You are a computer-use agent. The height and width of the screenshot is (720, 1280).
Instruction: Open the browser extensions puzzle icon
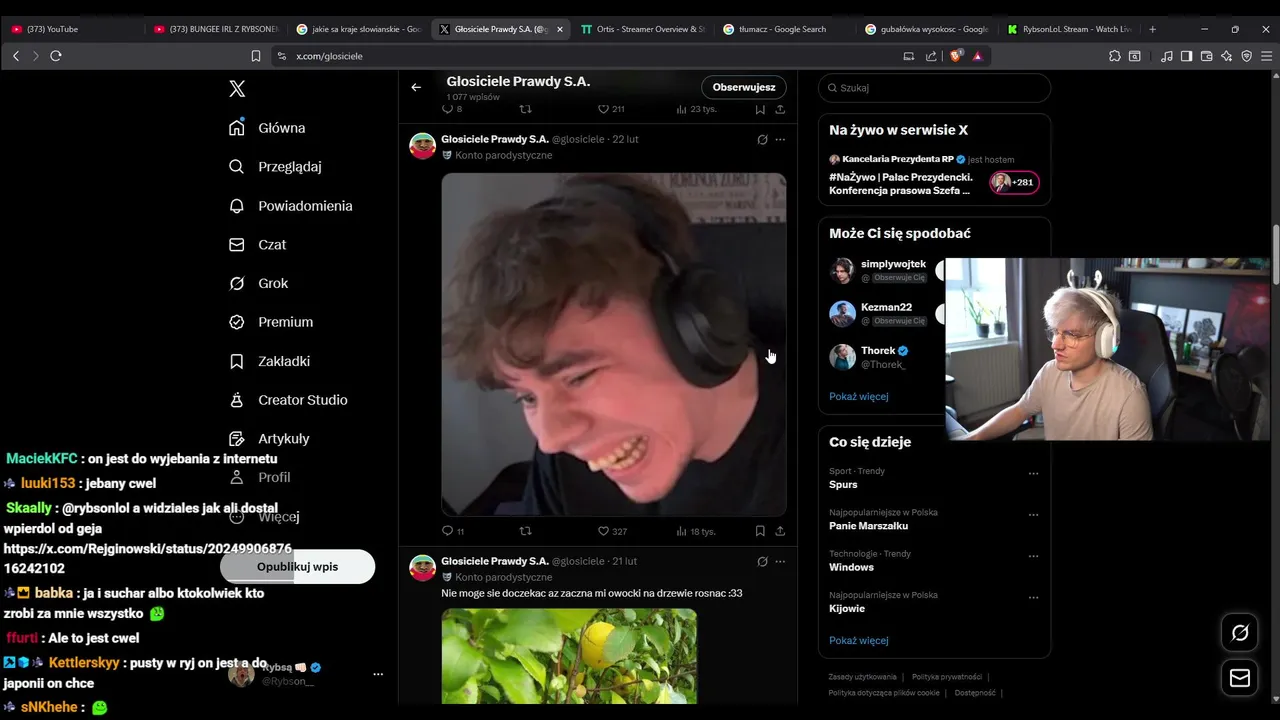click(1115, 56)
